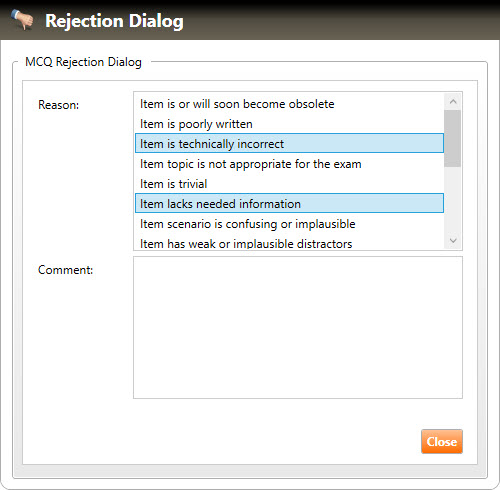The width and height of the screenshot is (500, 490).
Task: Click the Reason list scrollbar thumb
Action: [x=453, y=138]
